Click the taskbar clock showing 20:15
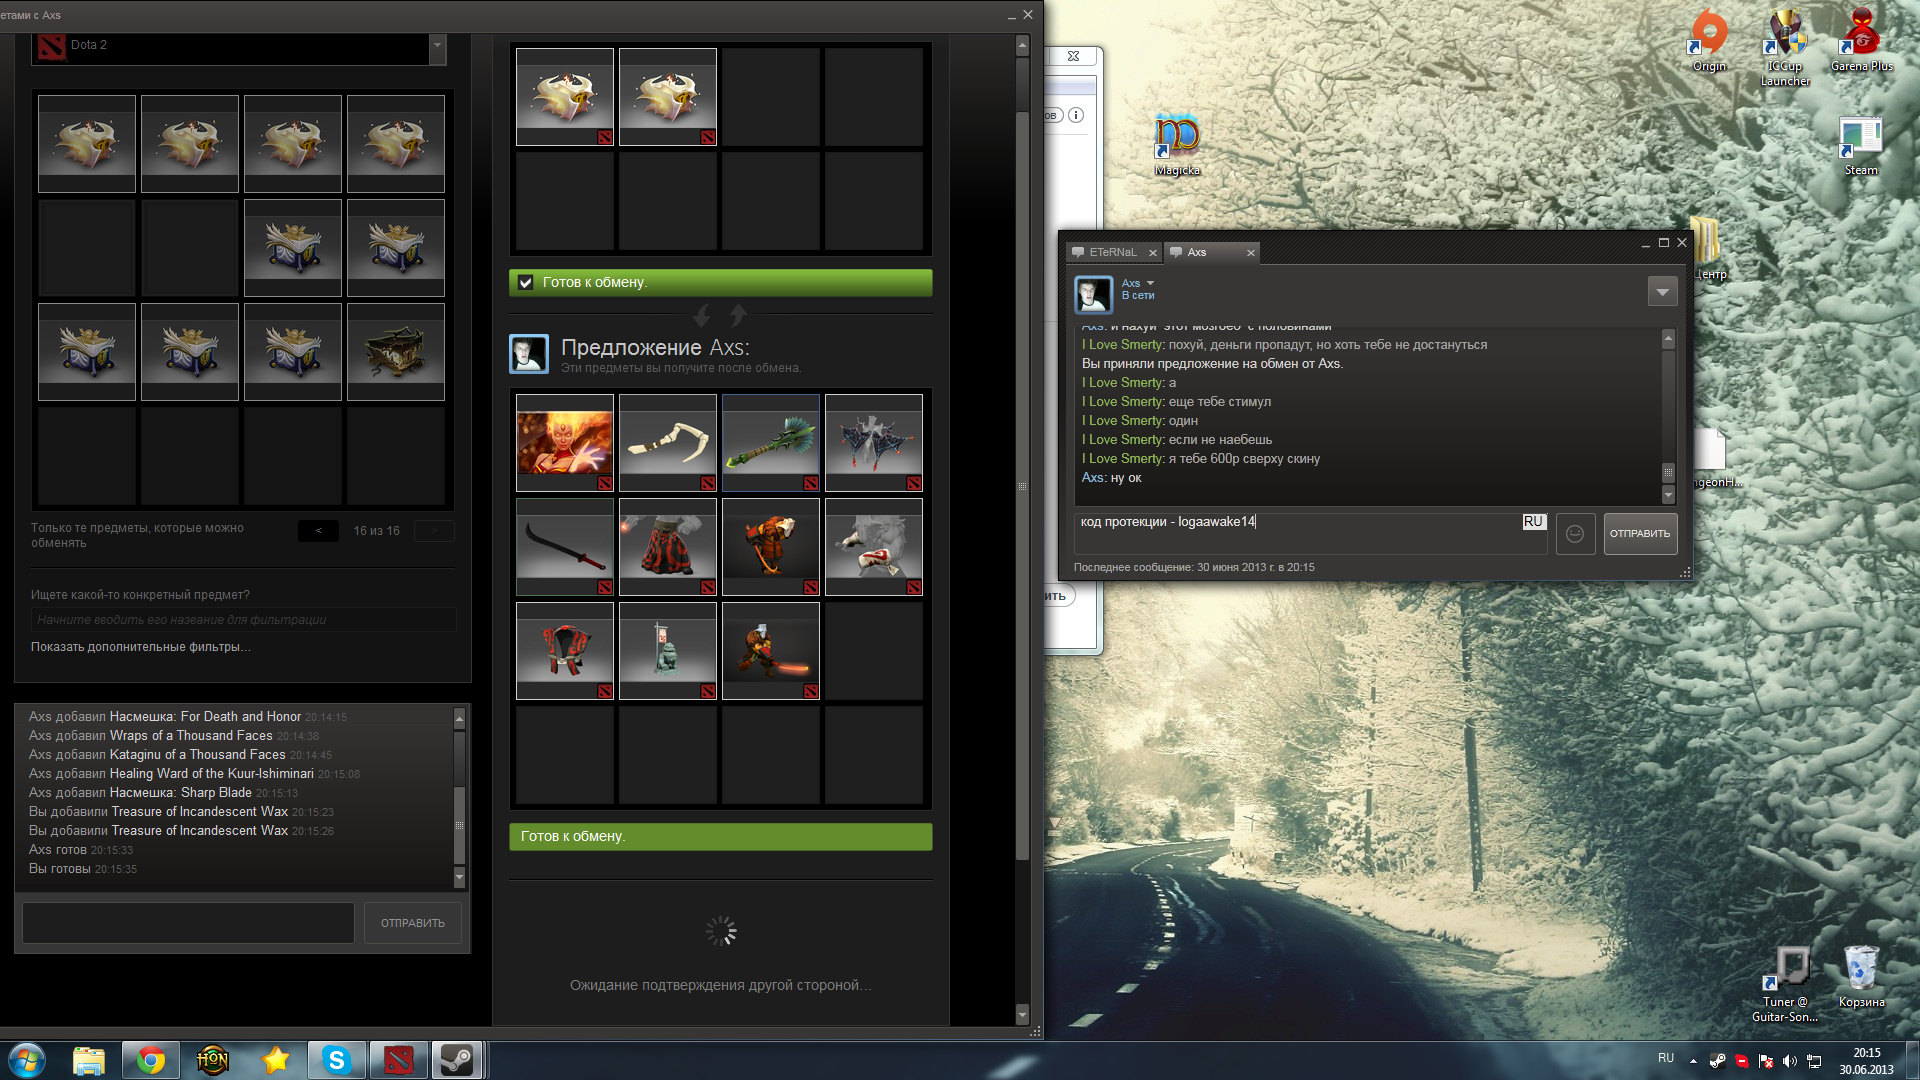The height and width of the screenshot is (1080, 1920). click(x=1866, y=1061)
